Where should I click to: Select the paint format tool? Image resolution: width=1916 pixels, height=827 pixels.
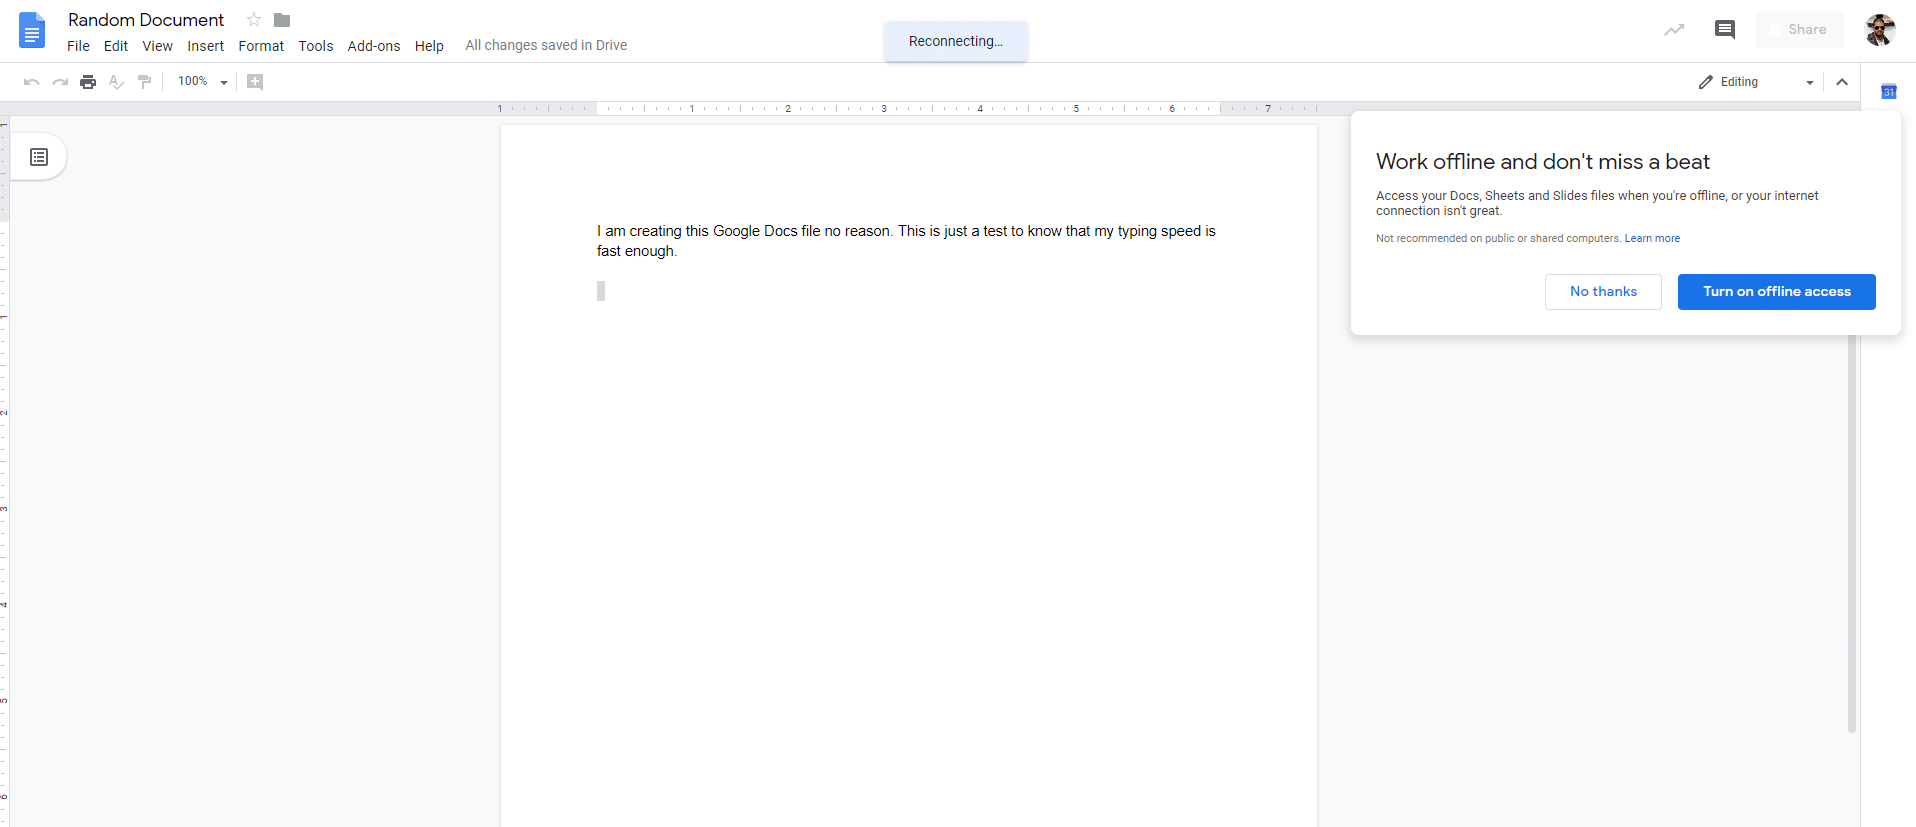click(x=144, y=82)
